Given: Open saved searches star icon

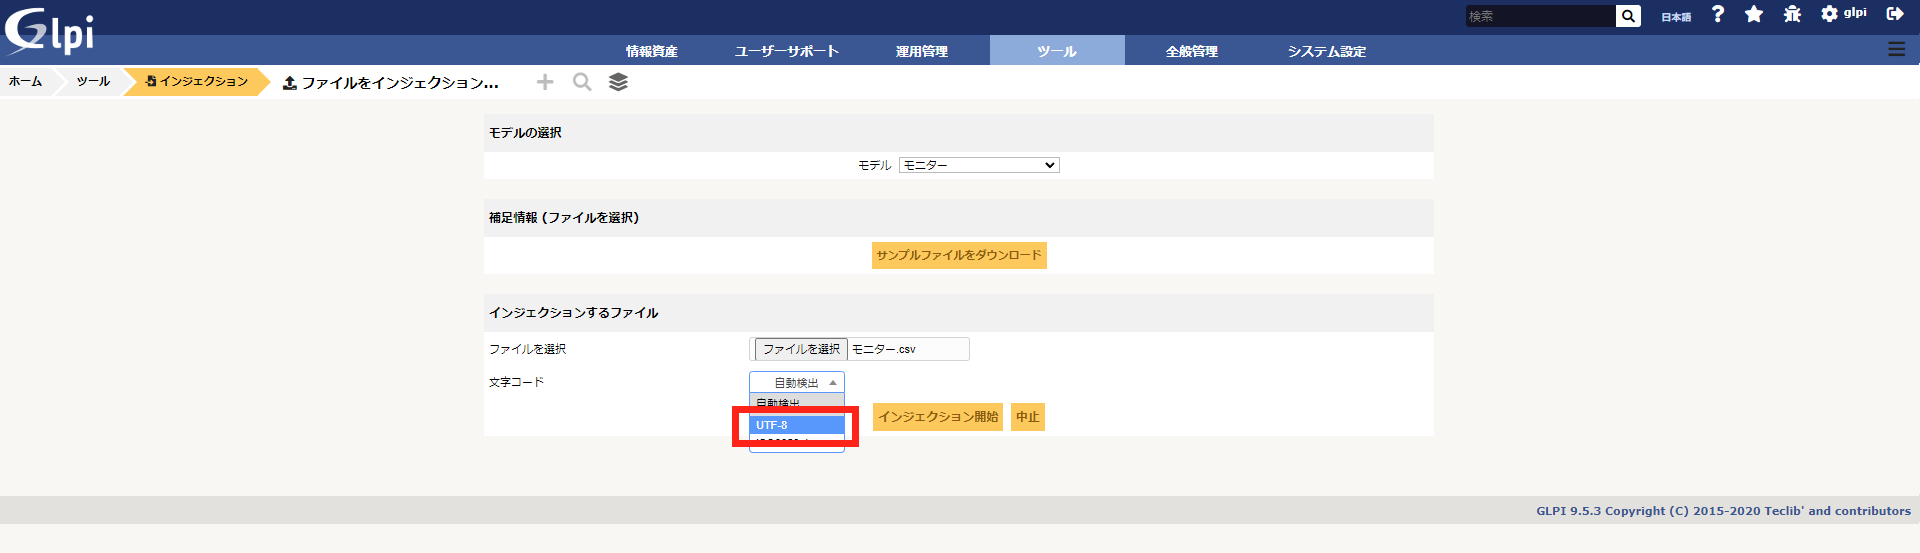Looking at the screenshot, I should coord(1754,14).
